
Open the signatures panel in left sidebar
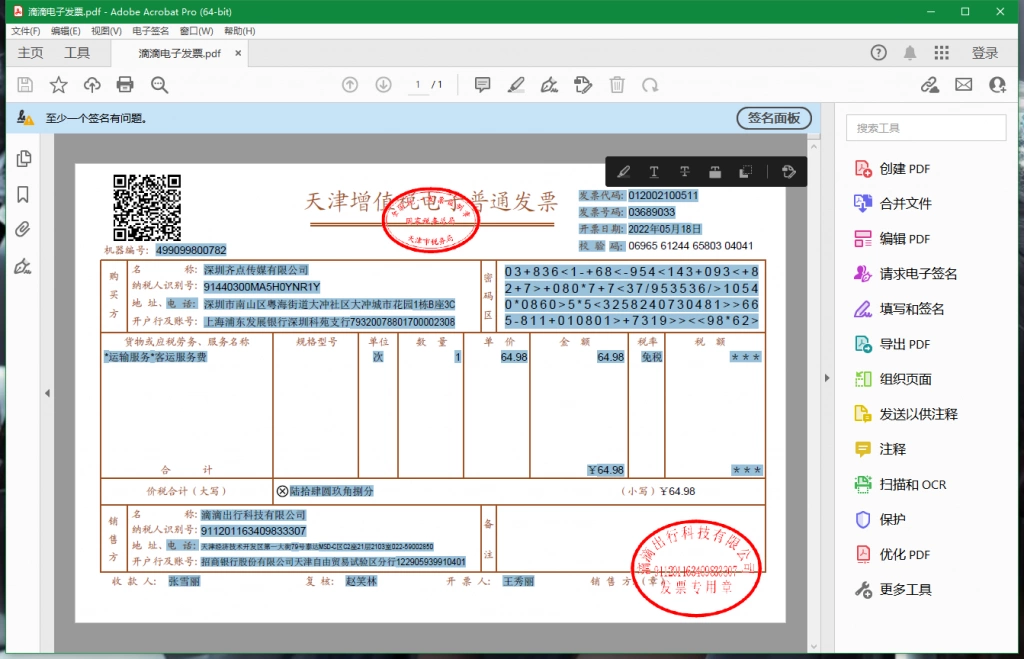(23, 266)
